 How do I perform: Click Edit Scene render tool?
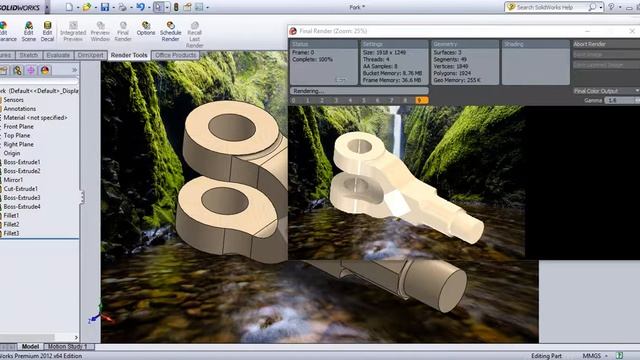pyautogui.click(x=29, y=31)
